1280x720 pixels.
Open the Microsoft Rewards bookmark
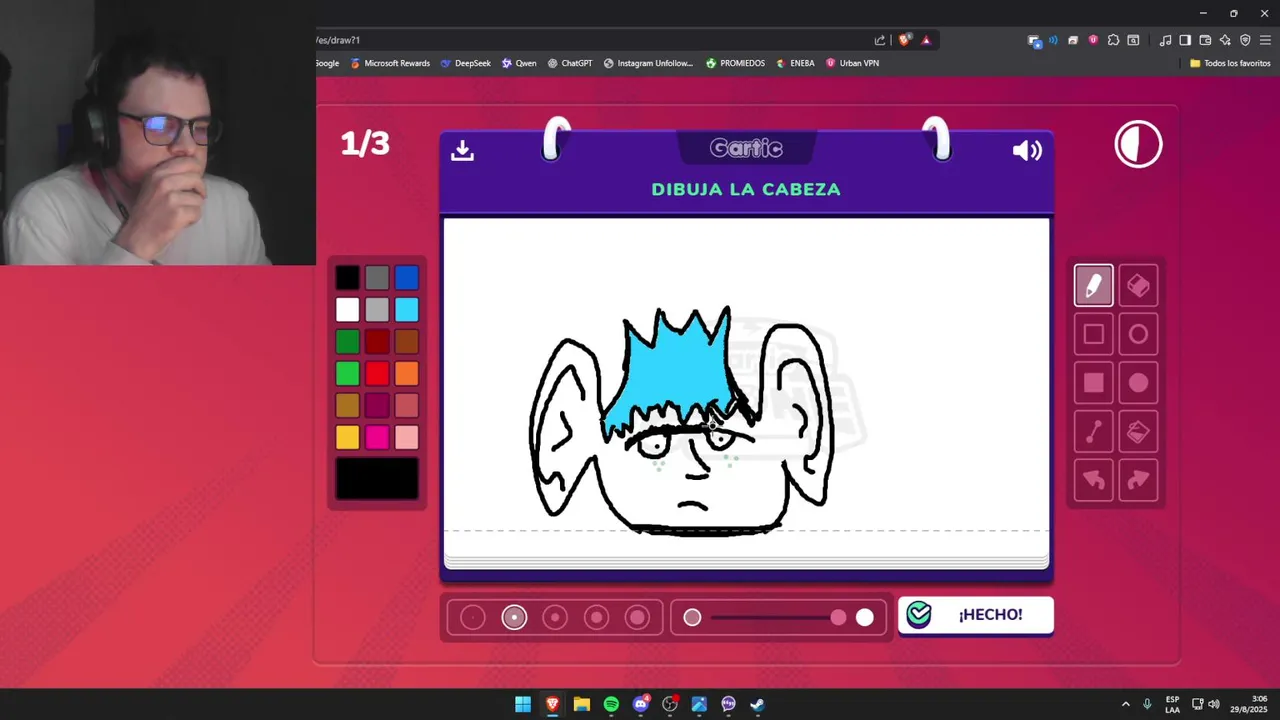pyautogui.click(x=388, y=63)
